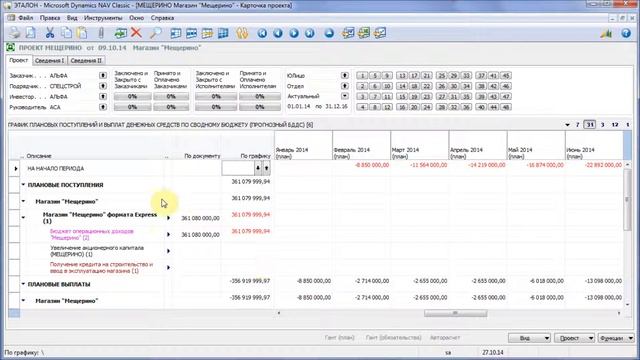This screenshot has width=640, height=360.
Task: Open the period dropdown arrow left of 7
Action: coord(567,125)
